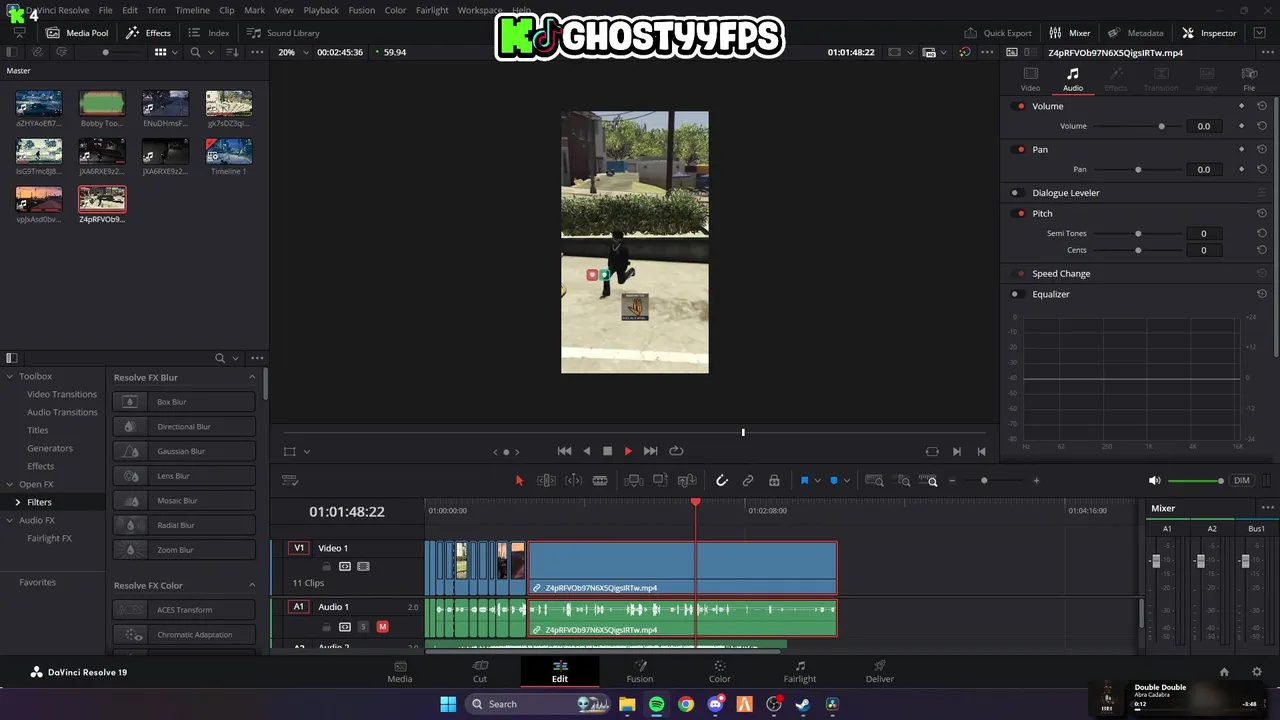
Task: Enable the Dialogue Leveler switch
Action: click(x=1016, y=193)
